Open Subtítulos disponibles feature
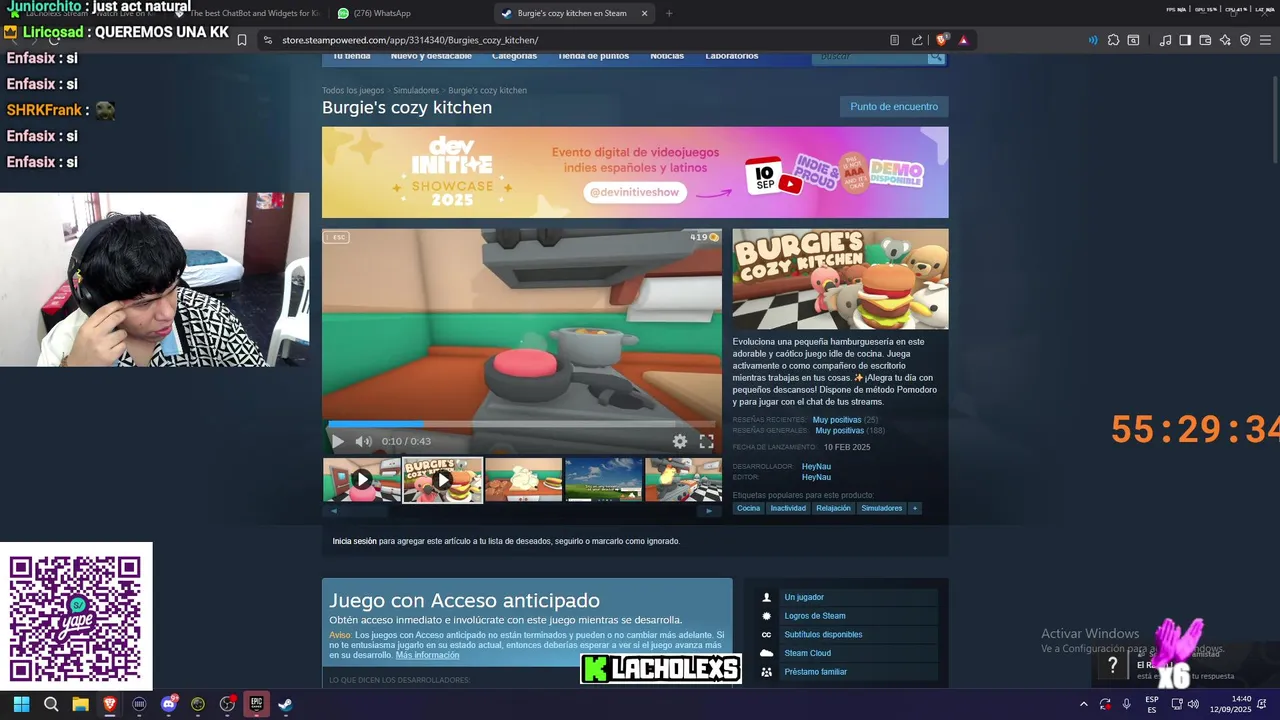Image resolution: width=1280 pixels, height=720 pixels. pyautogui.click(x=823, y=634)
